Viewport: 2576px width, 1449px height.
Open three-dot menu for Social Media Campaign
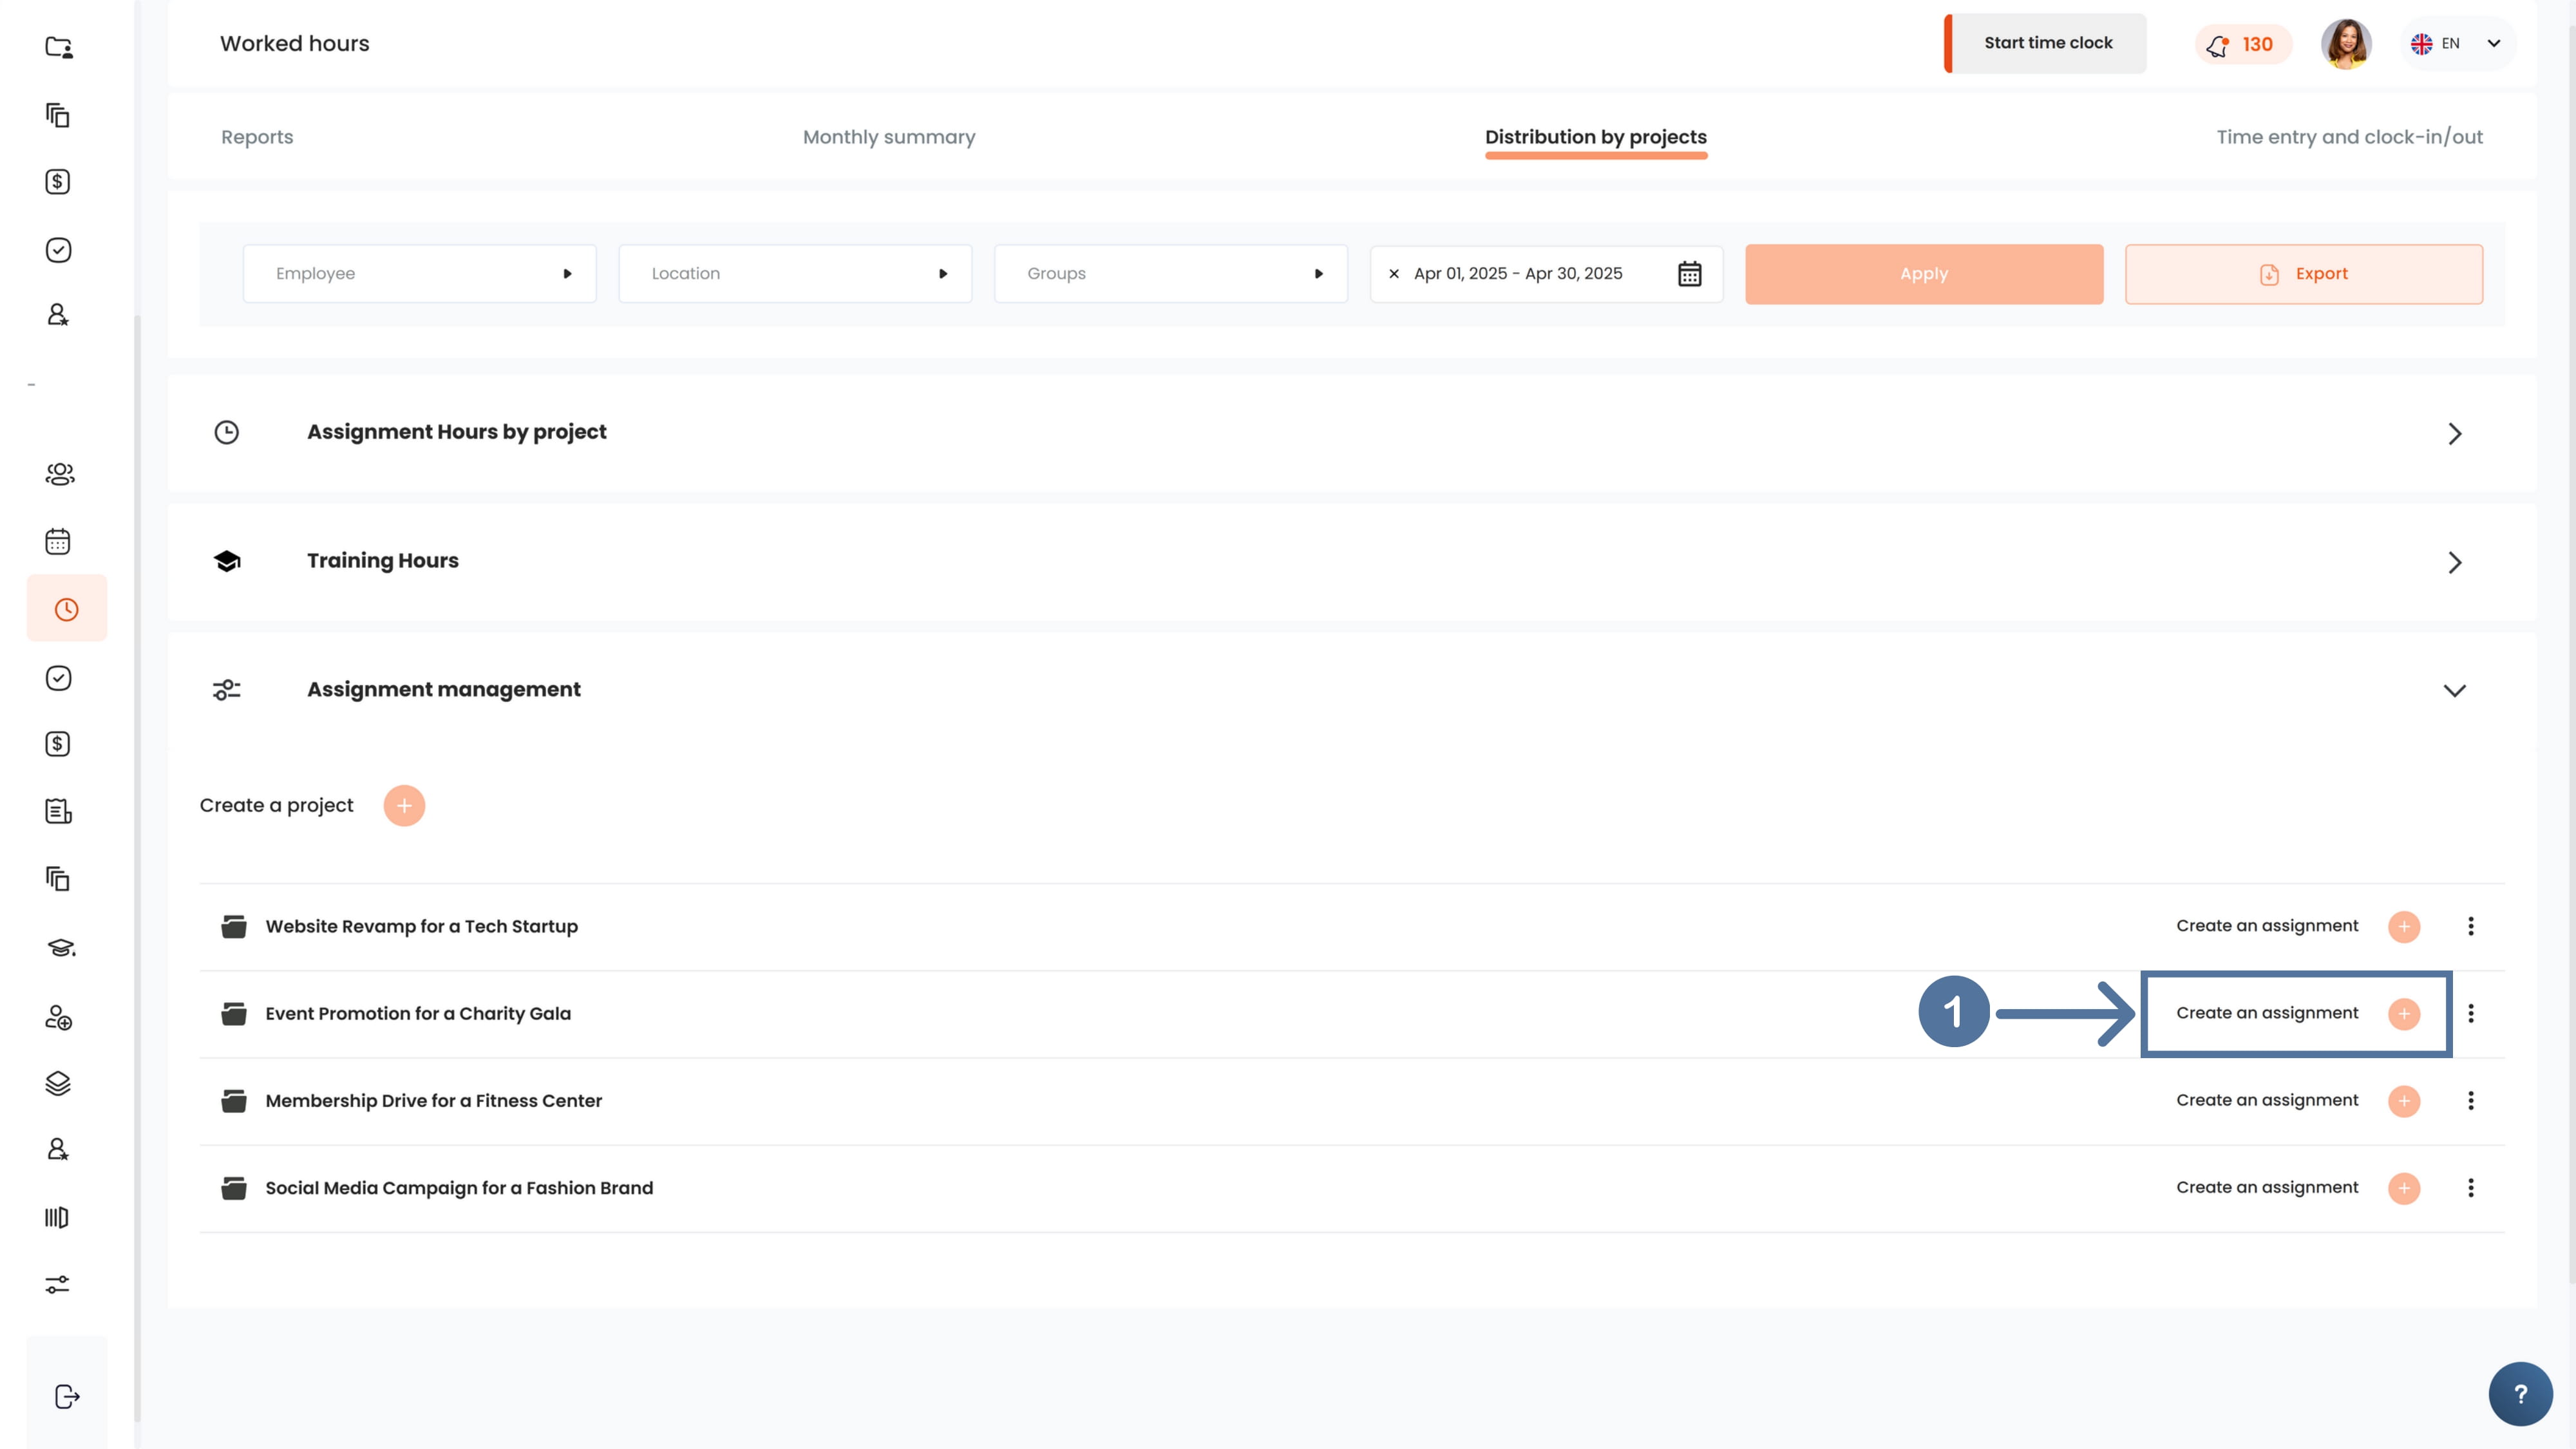pos(2471,1188)
